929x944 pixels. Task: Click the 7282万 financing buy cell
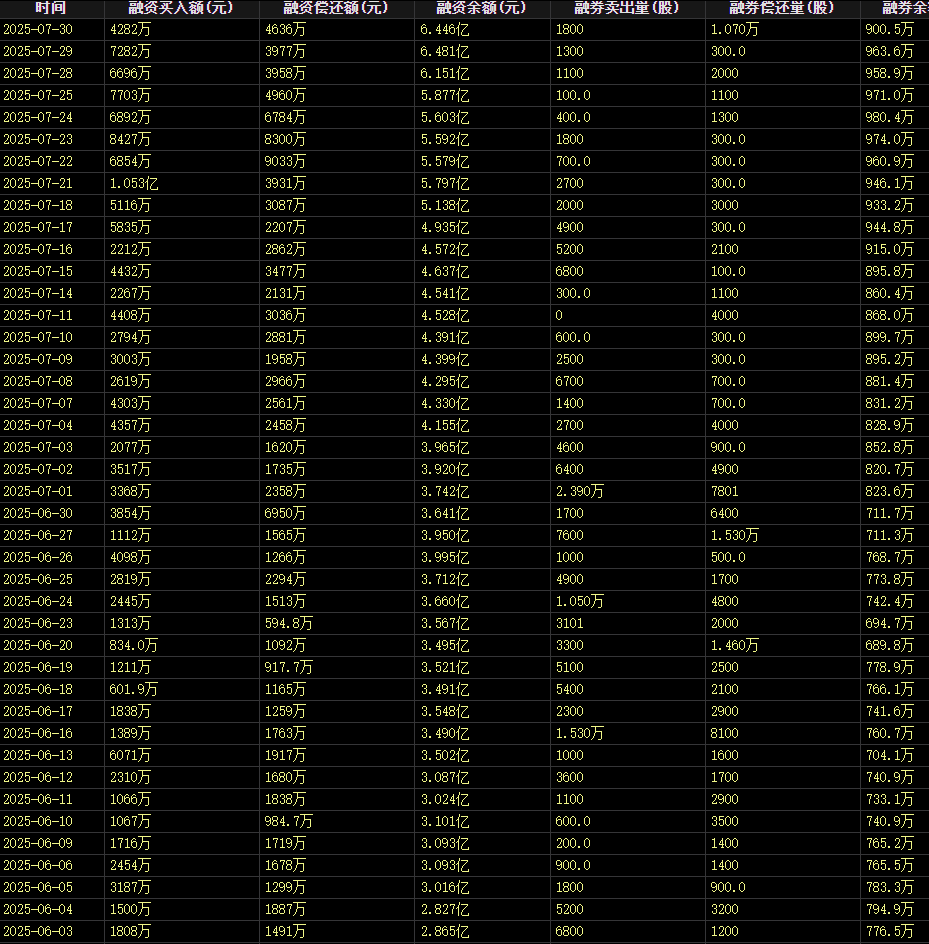click(130, 52)
